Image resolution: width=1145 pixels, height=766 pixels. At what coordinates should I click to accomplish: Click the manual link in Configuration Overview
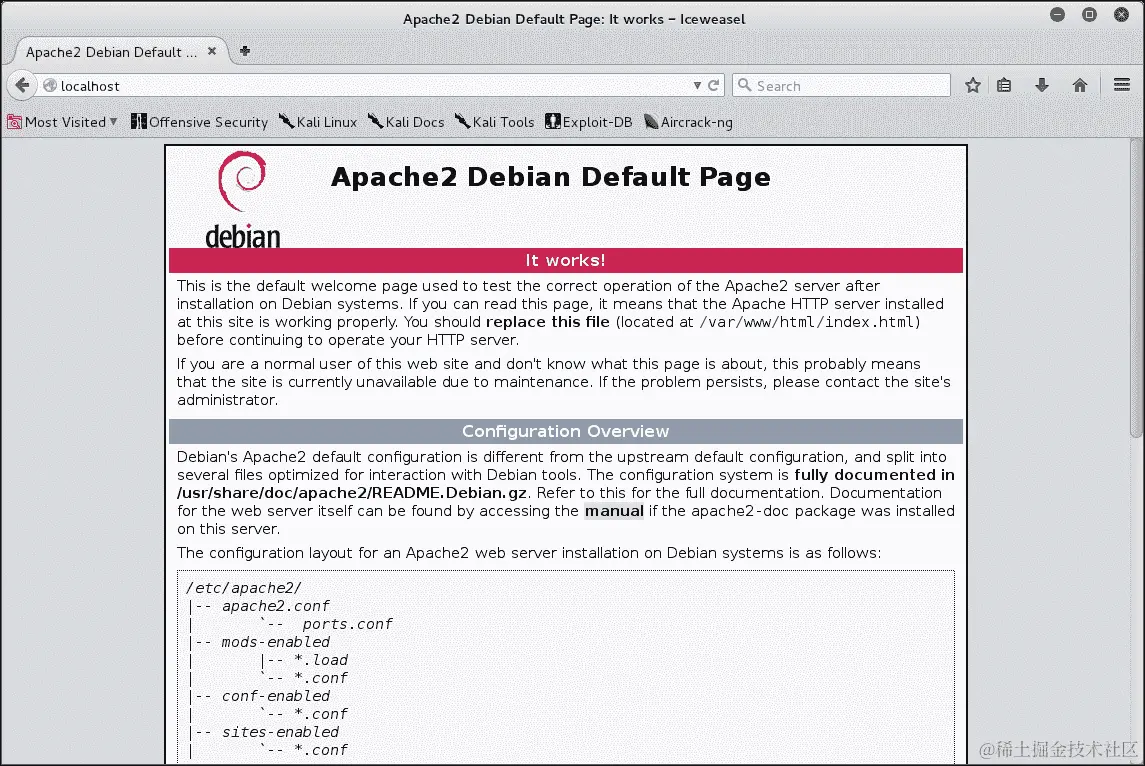[x=614, y=511]
